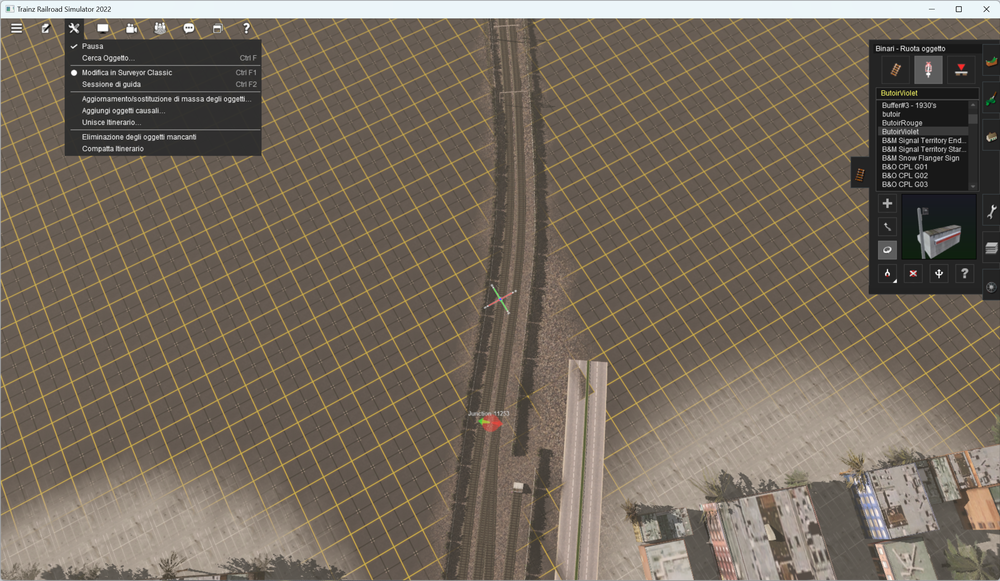The height and width of the screenshot is (581, 1000).
Task: Open the wrench tools tab on right edge
Action: [991, 211]
